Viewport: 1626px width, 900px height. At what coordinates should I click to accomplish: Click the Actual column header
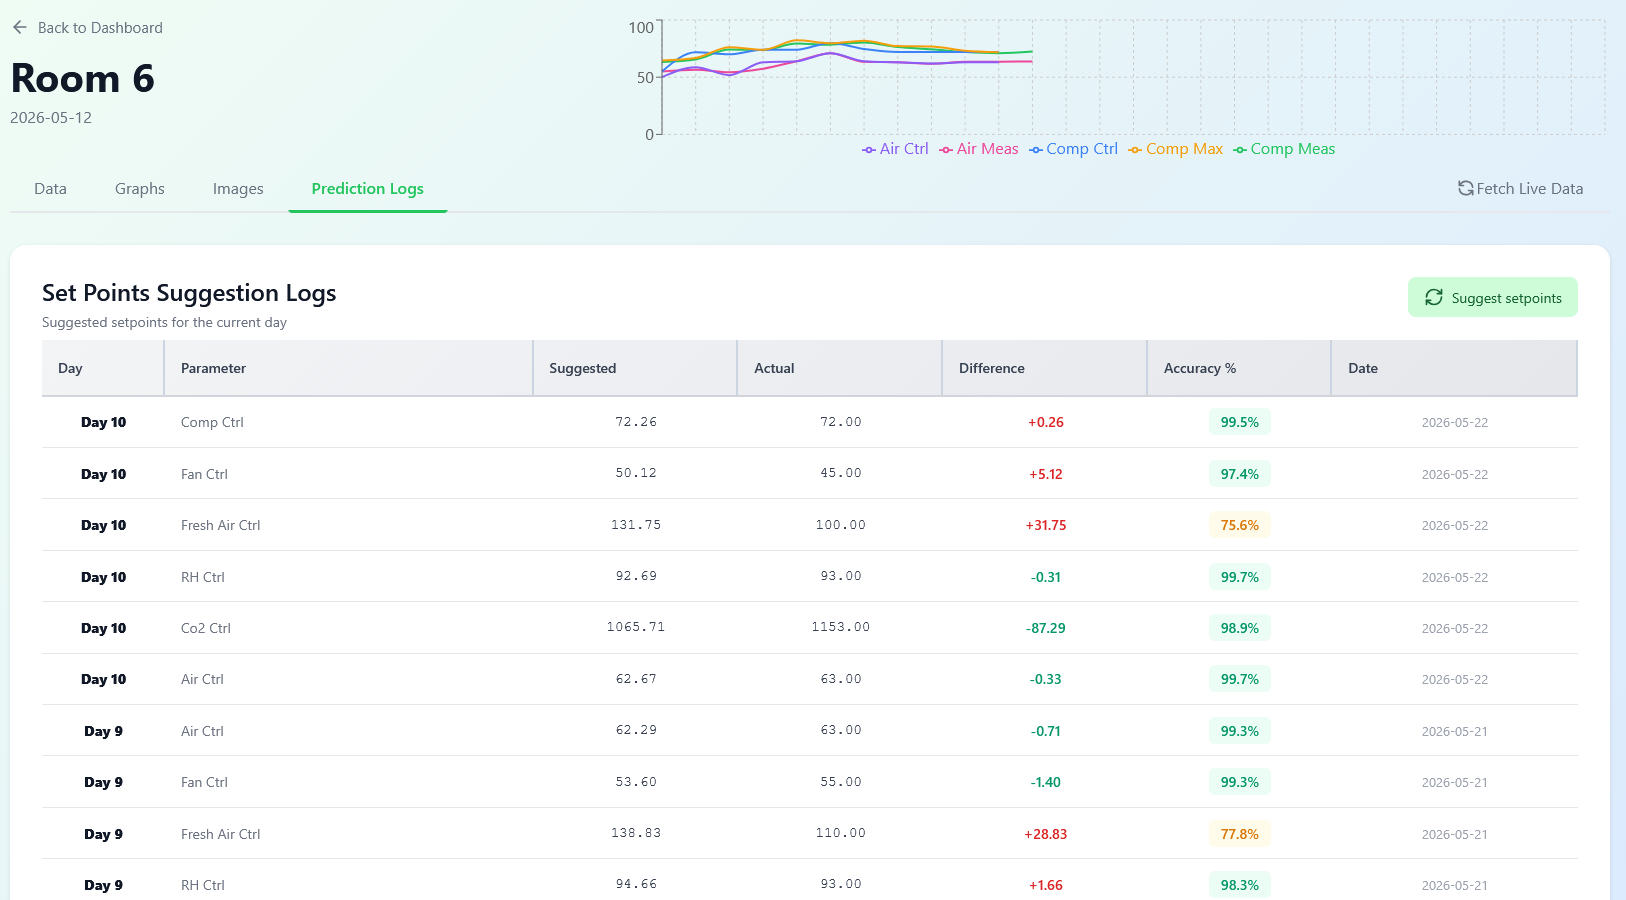tap(840, 368)
